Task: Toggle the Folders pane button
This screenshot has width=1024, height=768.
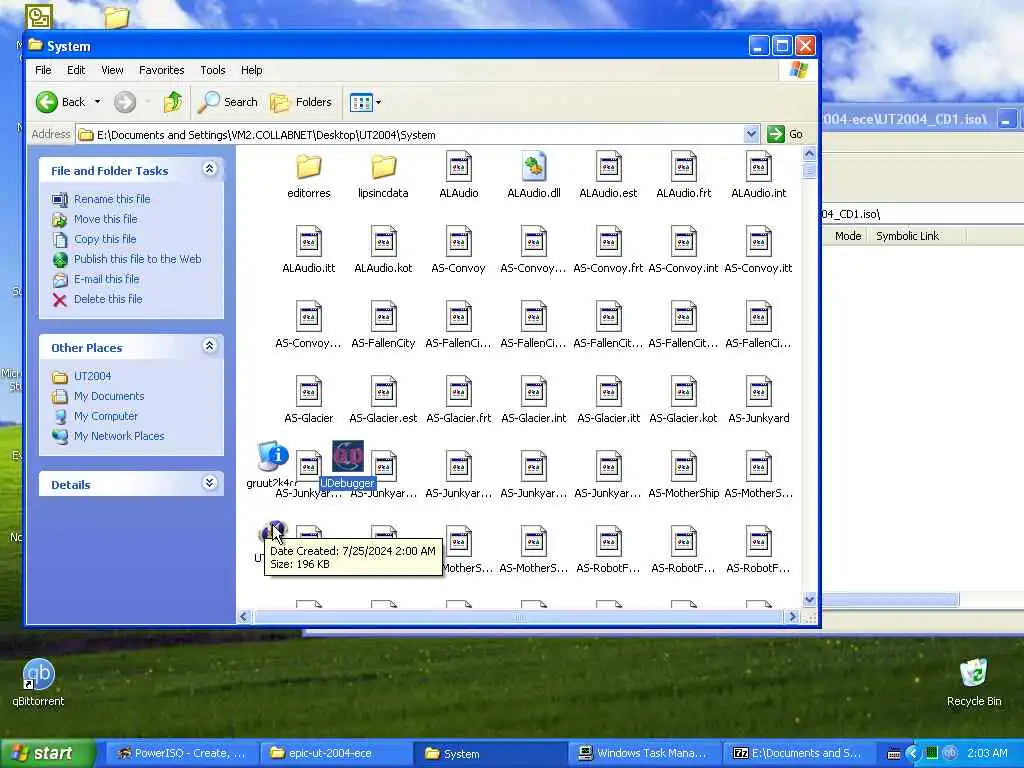Action: [x=301, y=102]
